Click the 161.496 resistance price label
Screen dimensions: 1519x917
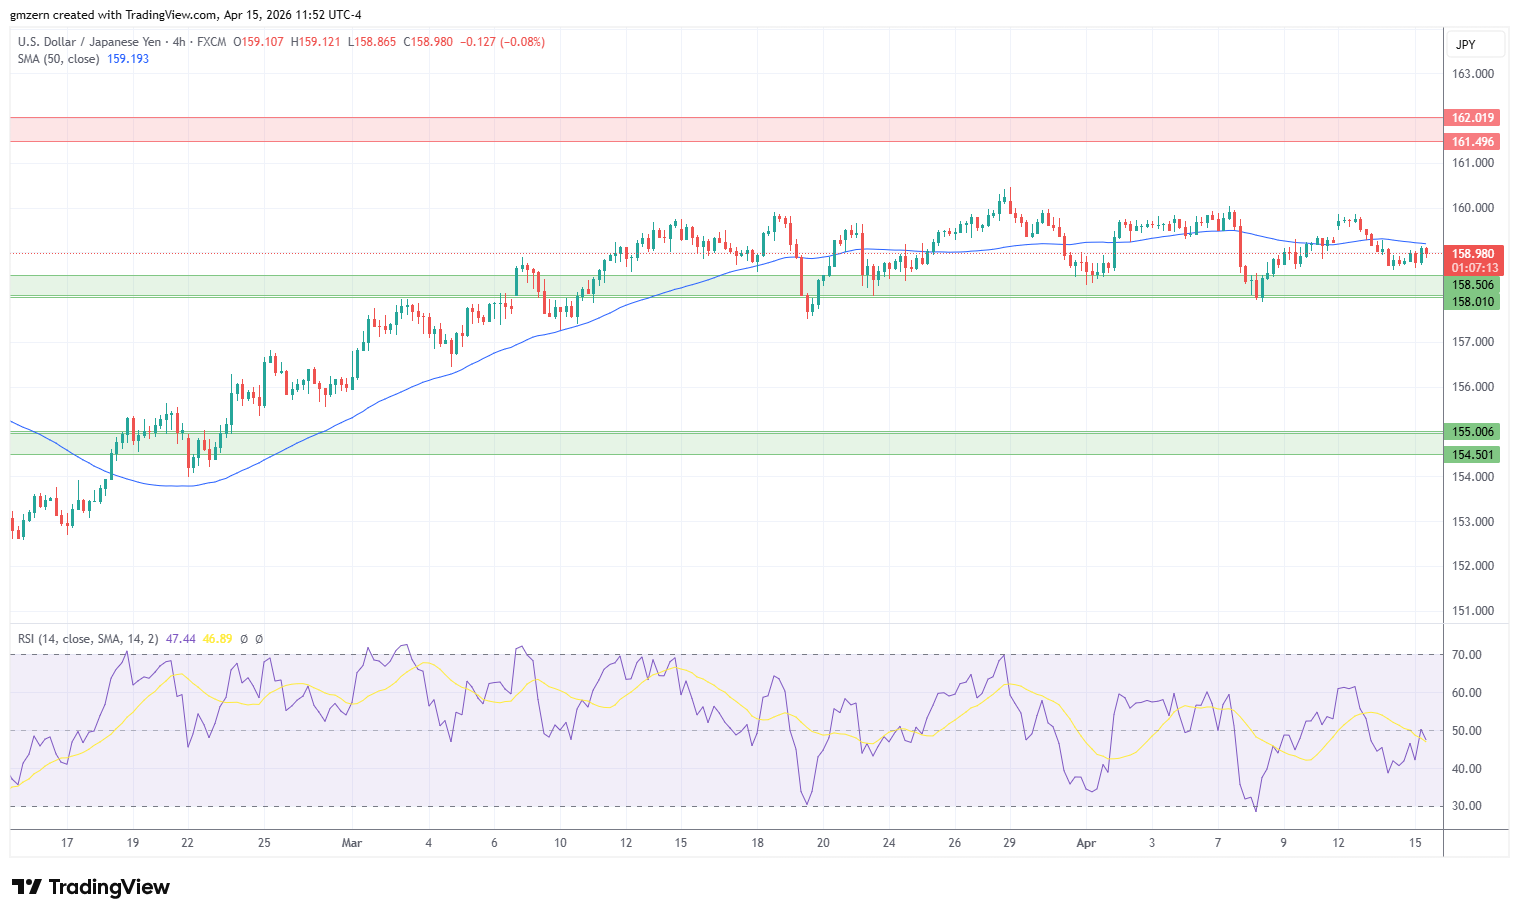coord(1473,142)
